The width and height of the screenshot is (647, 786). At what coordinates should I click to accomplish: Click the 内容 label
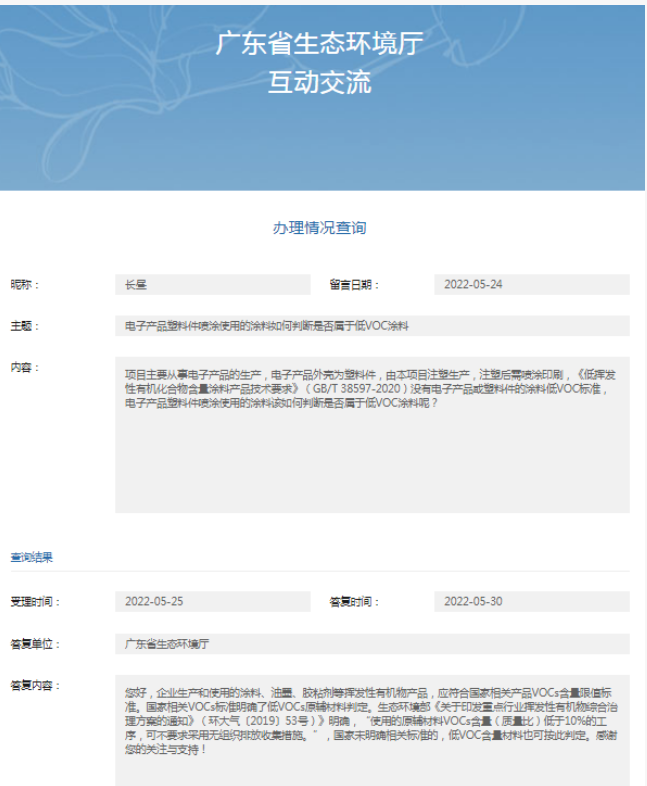pyautogui.click(x=25, y=367)
